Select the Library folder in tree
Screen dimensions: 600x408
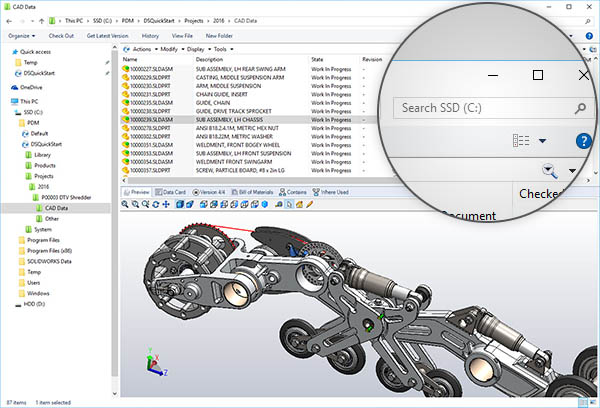(38, 155)
